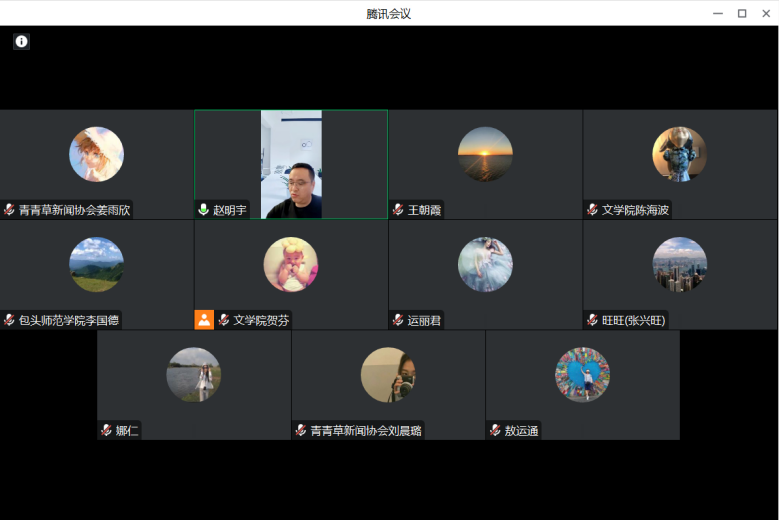Click the orange host icon beside 文学院贺芬
The height and width of the screenshot is (520, 779).
[204, 320]
